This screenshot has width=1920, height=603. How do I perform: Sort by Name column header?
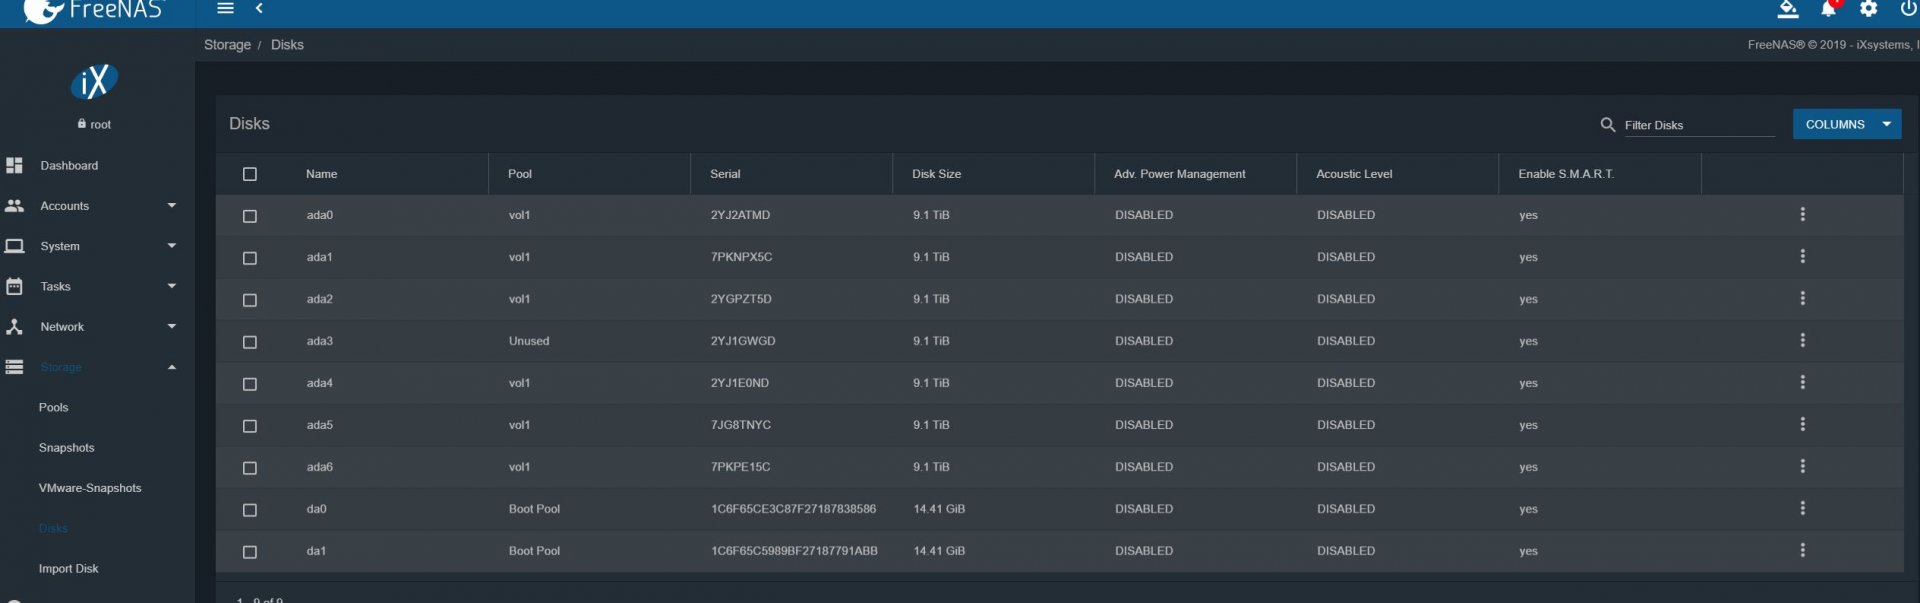click(321, 174)
